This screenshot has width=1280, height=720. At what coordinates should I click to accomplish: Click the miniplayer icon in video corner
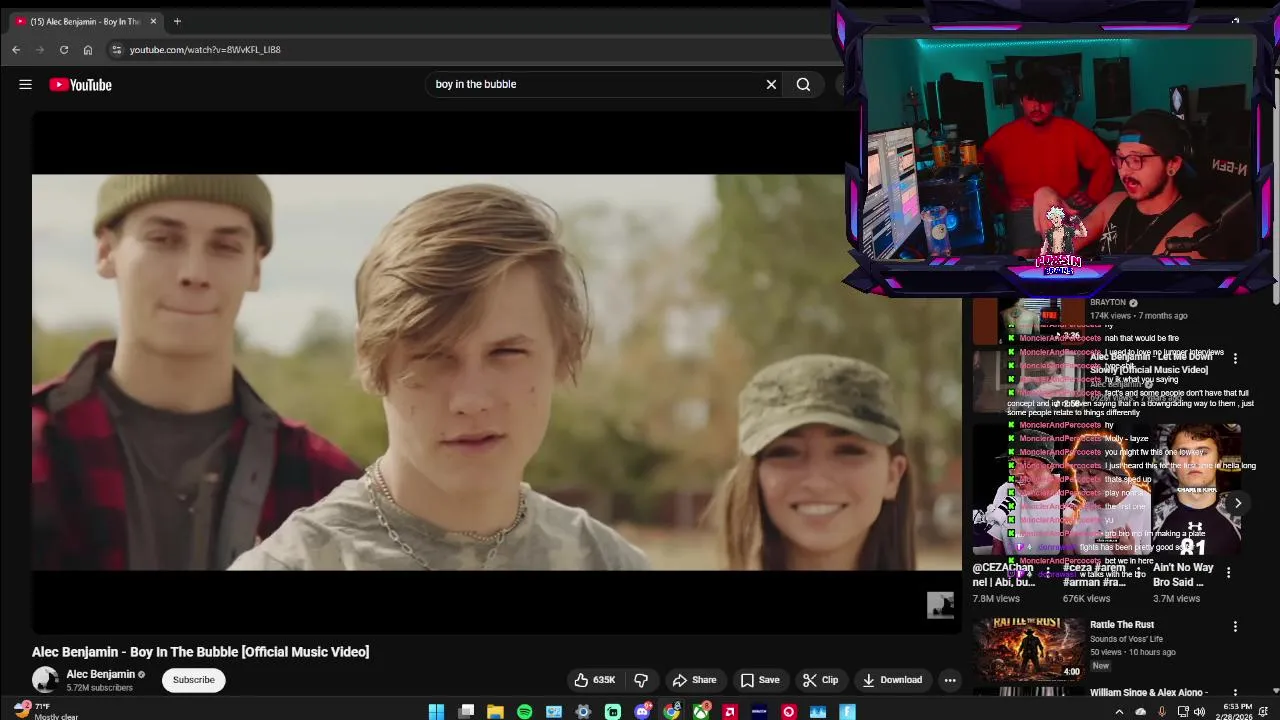click(x=940, y=605)
